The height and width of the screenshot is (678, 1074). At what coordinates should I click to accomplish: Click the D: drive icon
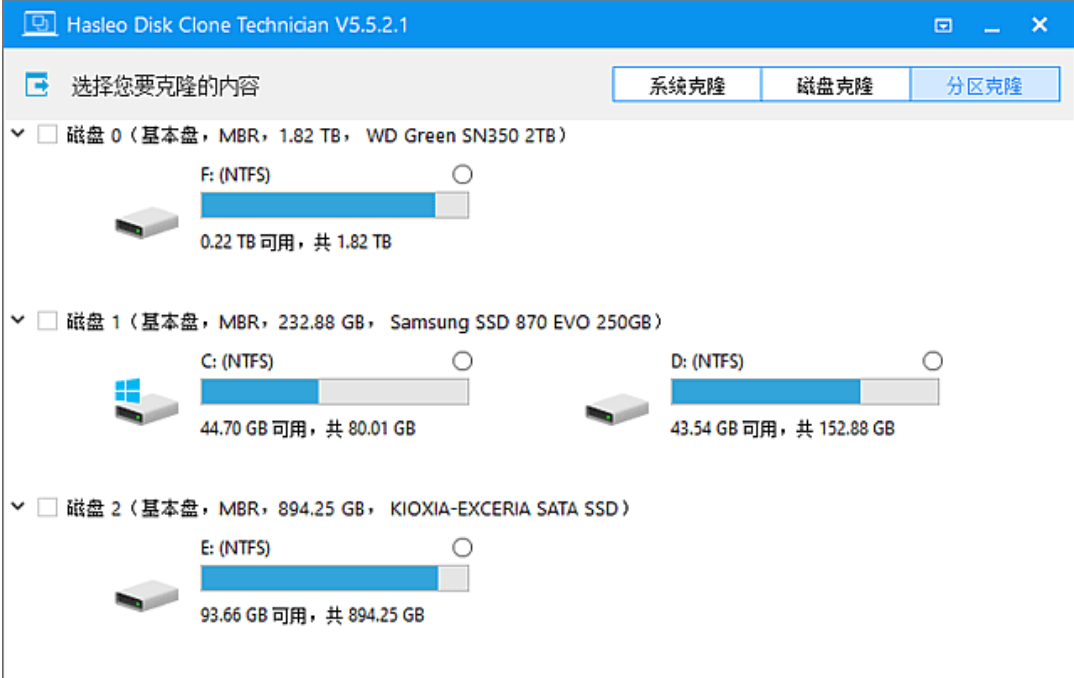click(x=616, y=406)
